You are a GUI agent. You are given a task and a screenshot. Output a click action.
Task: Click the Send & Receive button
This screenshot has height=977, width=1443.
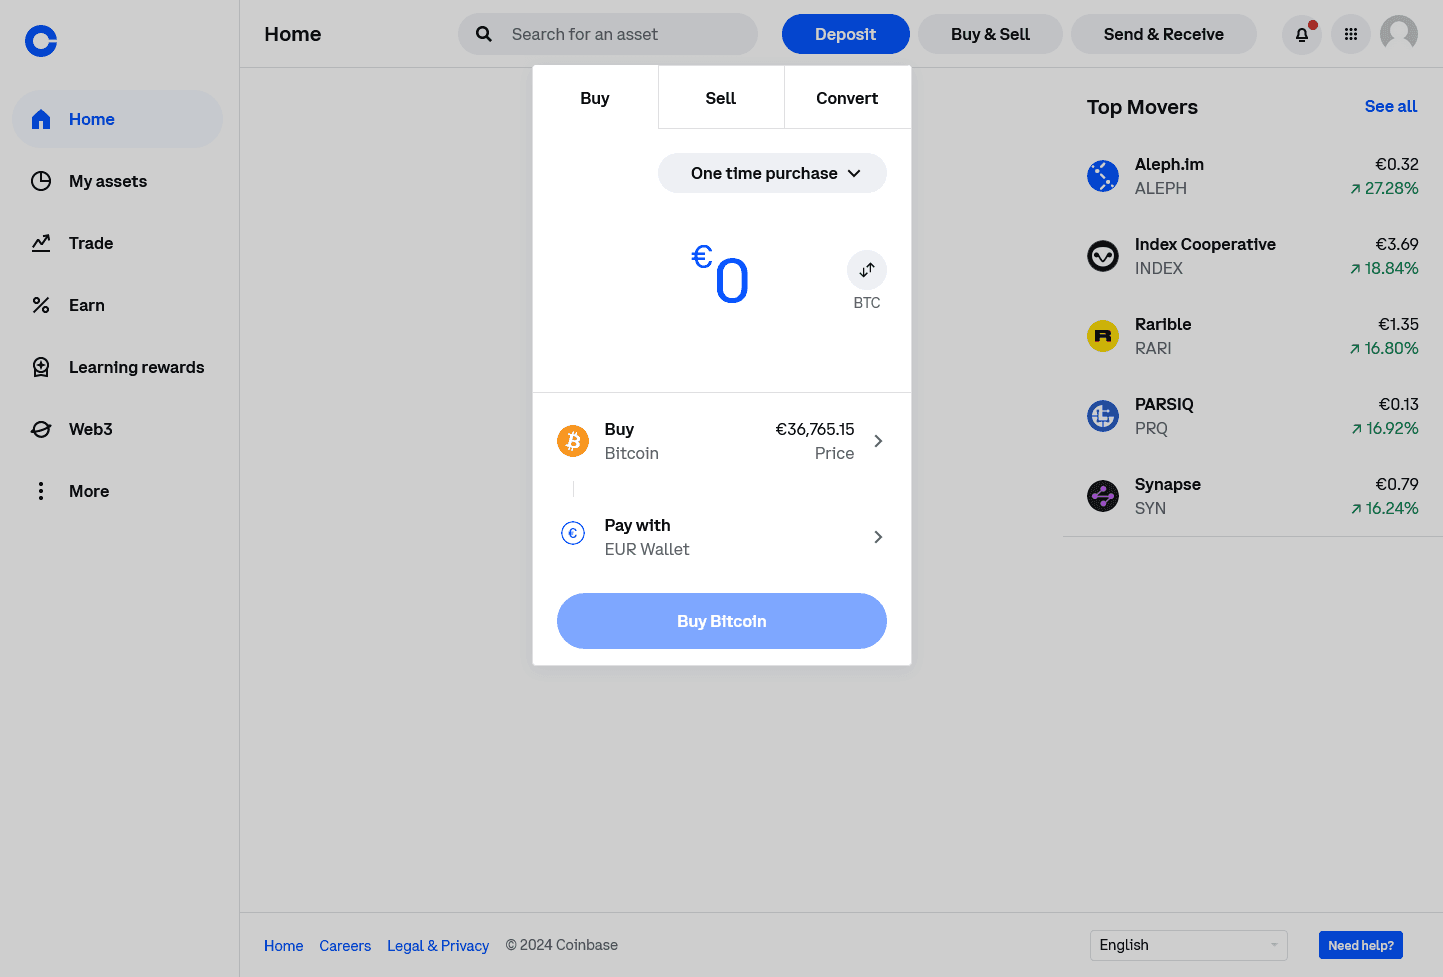pyautogui.click(x=1164, y=34)
